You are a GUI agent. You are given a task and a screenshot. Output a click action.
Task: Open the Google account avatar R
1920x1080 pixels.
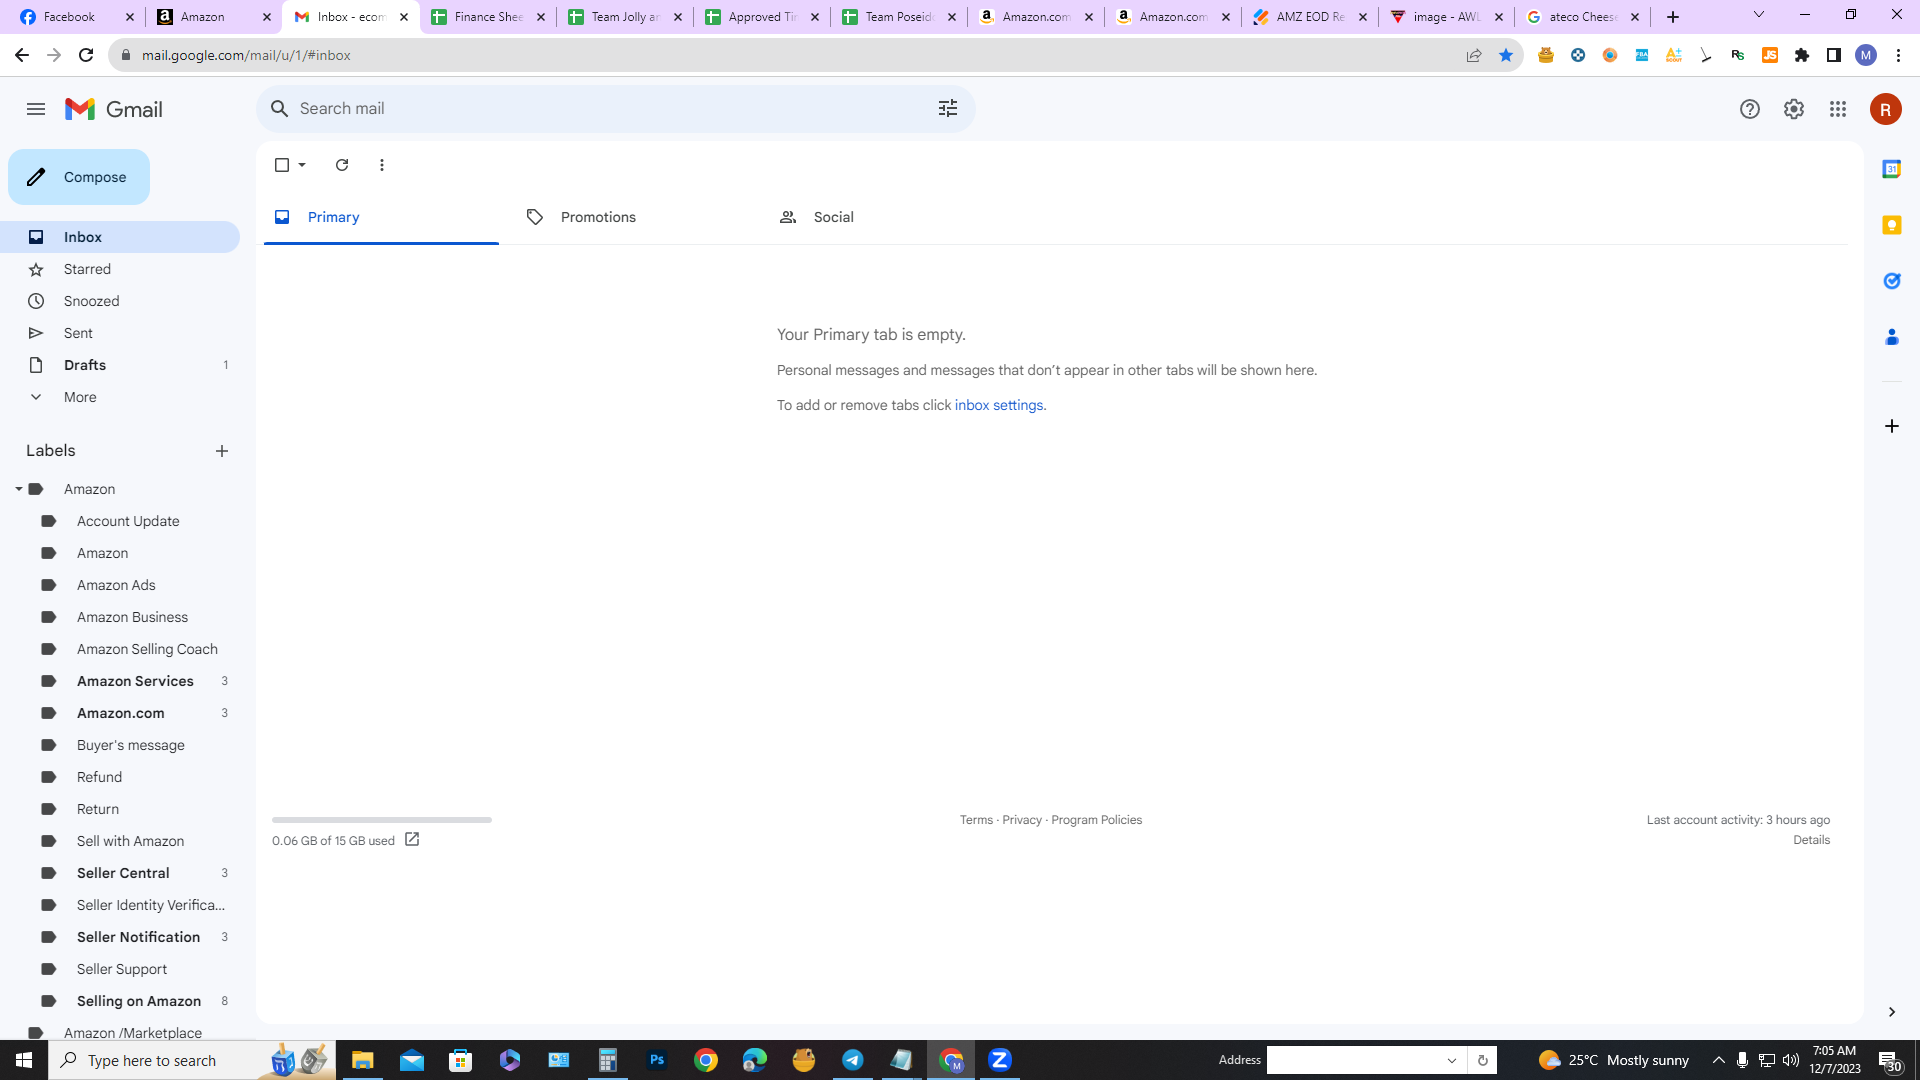[x=1886, y=109]
